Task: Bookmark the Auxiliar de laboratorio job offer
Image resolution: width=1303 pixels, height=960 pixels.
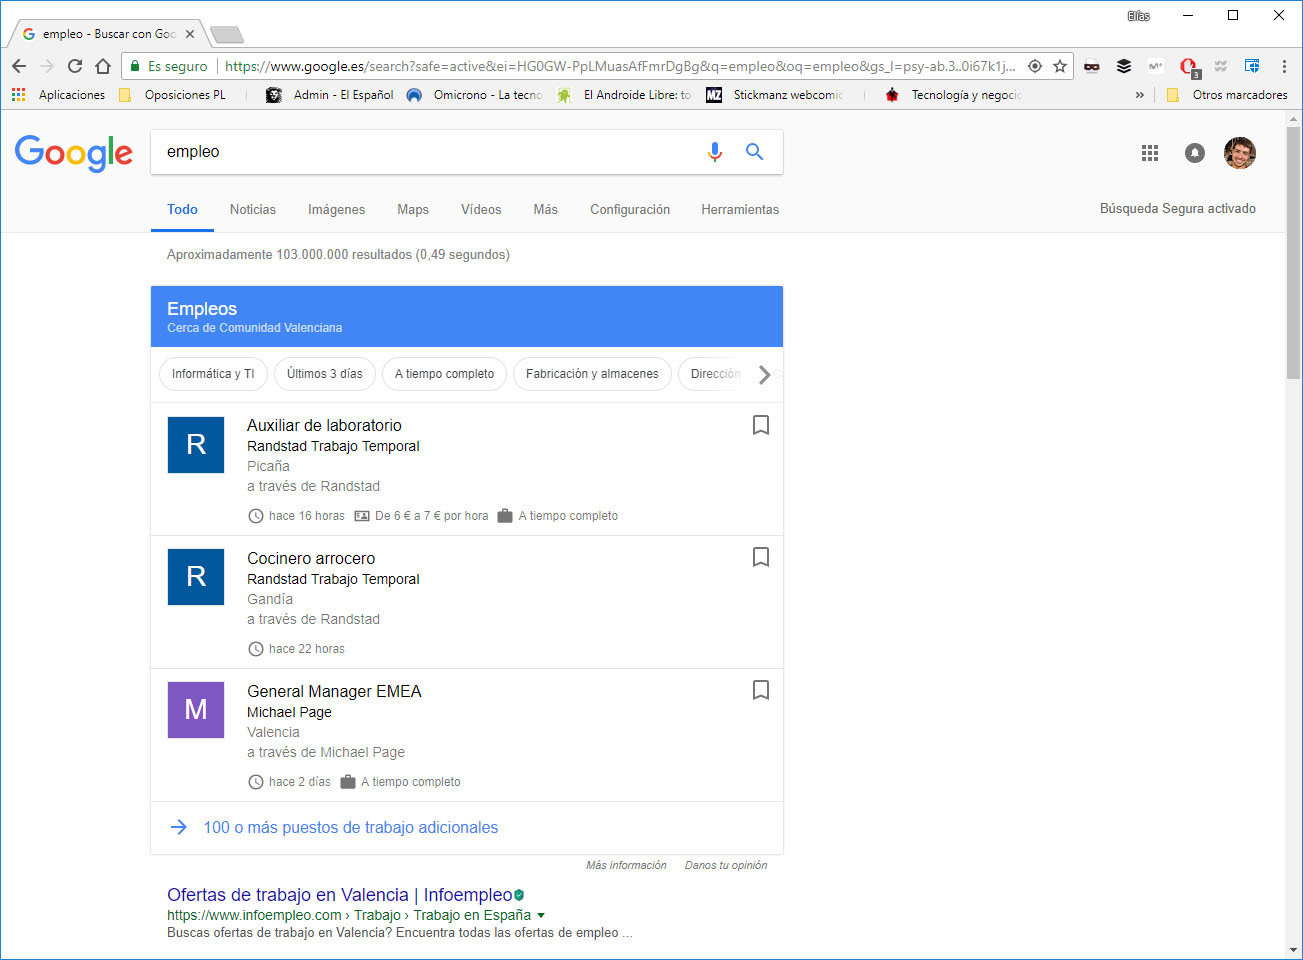Action: click(x=761, y=425)
